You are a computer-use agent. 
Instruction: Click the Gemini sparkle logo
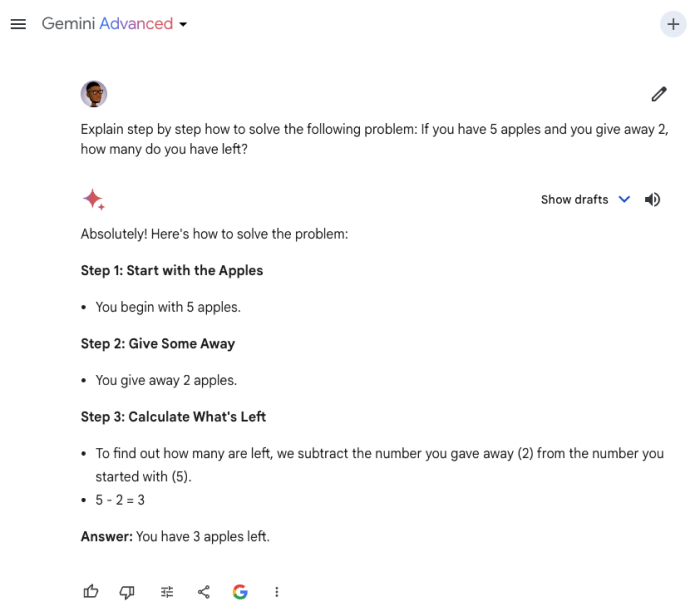pos(94,199)
